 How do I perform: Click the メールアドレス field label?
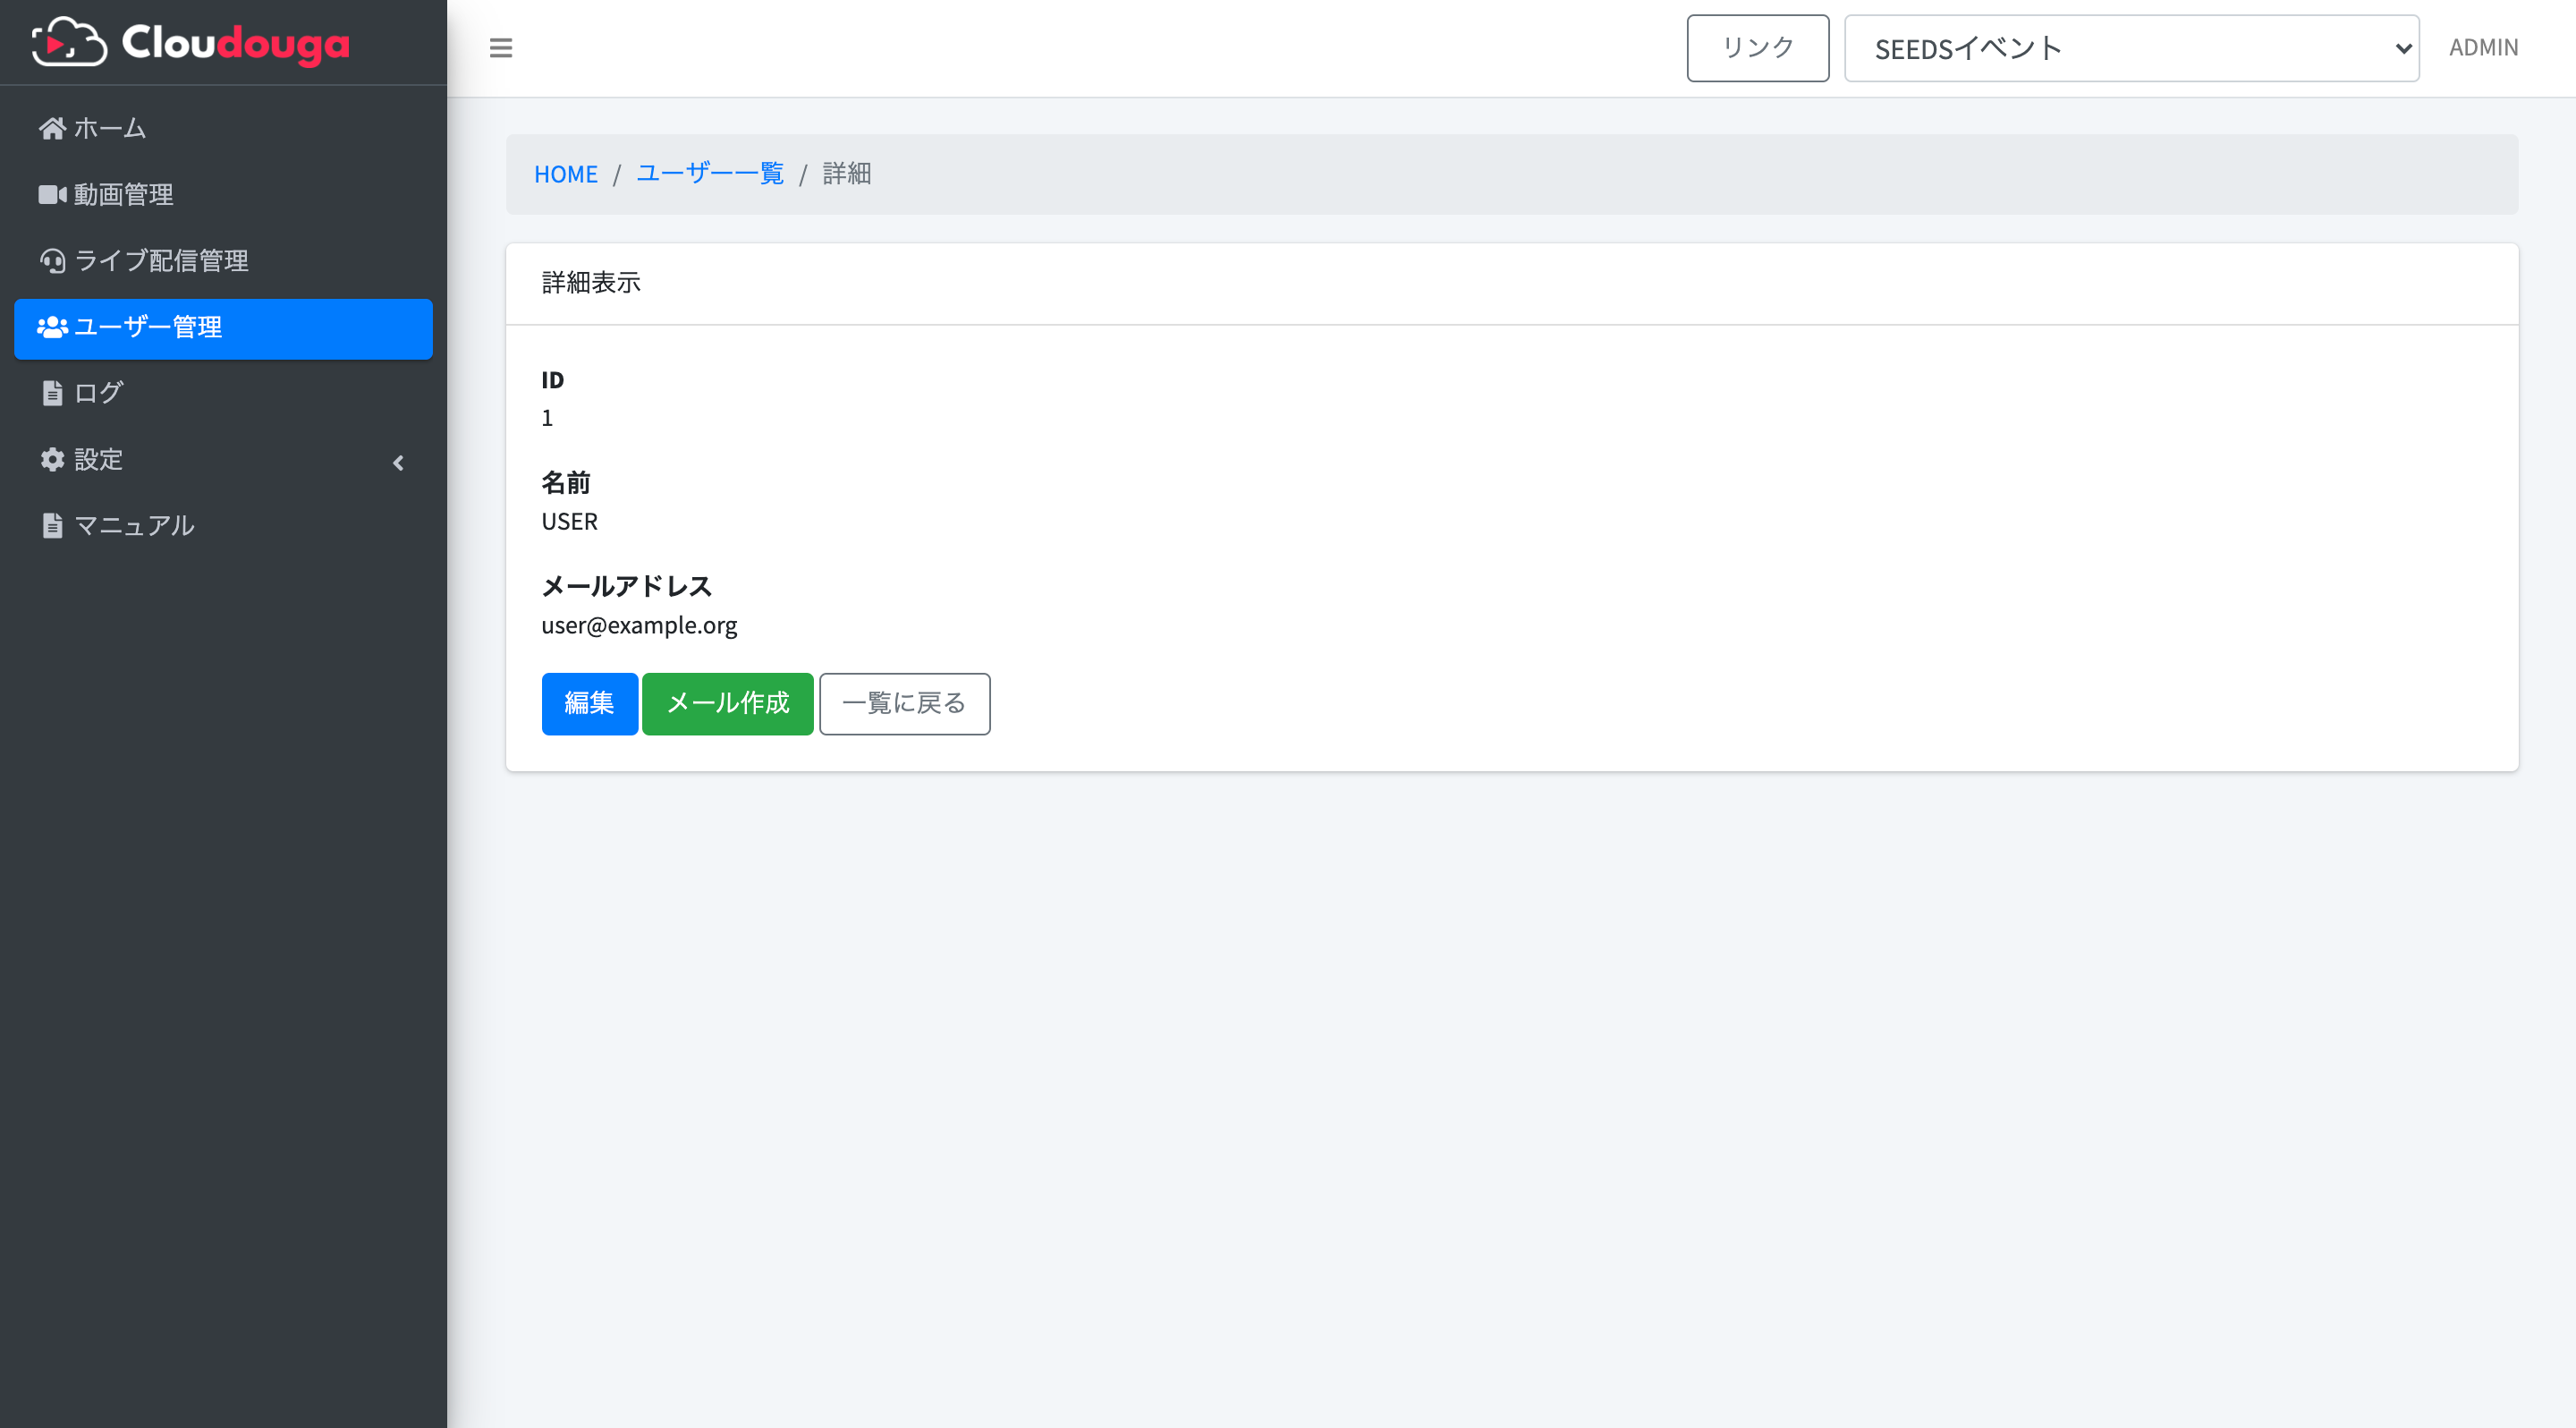tap(626, 586)
